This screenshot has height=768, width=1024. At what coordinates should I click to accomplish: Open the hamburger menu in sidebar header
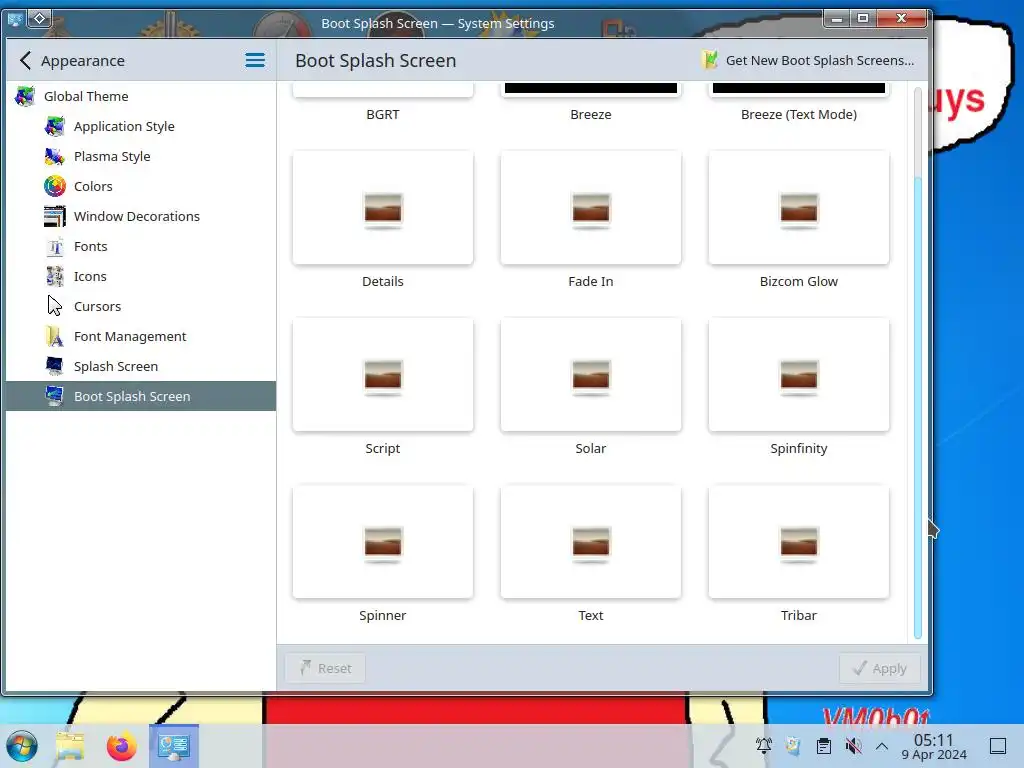255,61
